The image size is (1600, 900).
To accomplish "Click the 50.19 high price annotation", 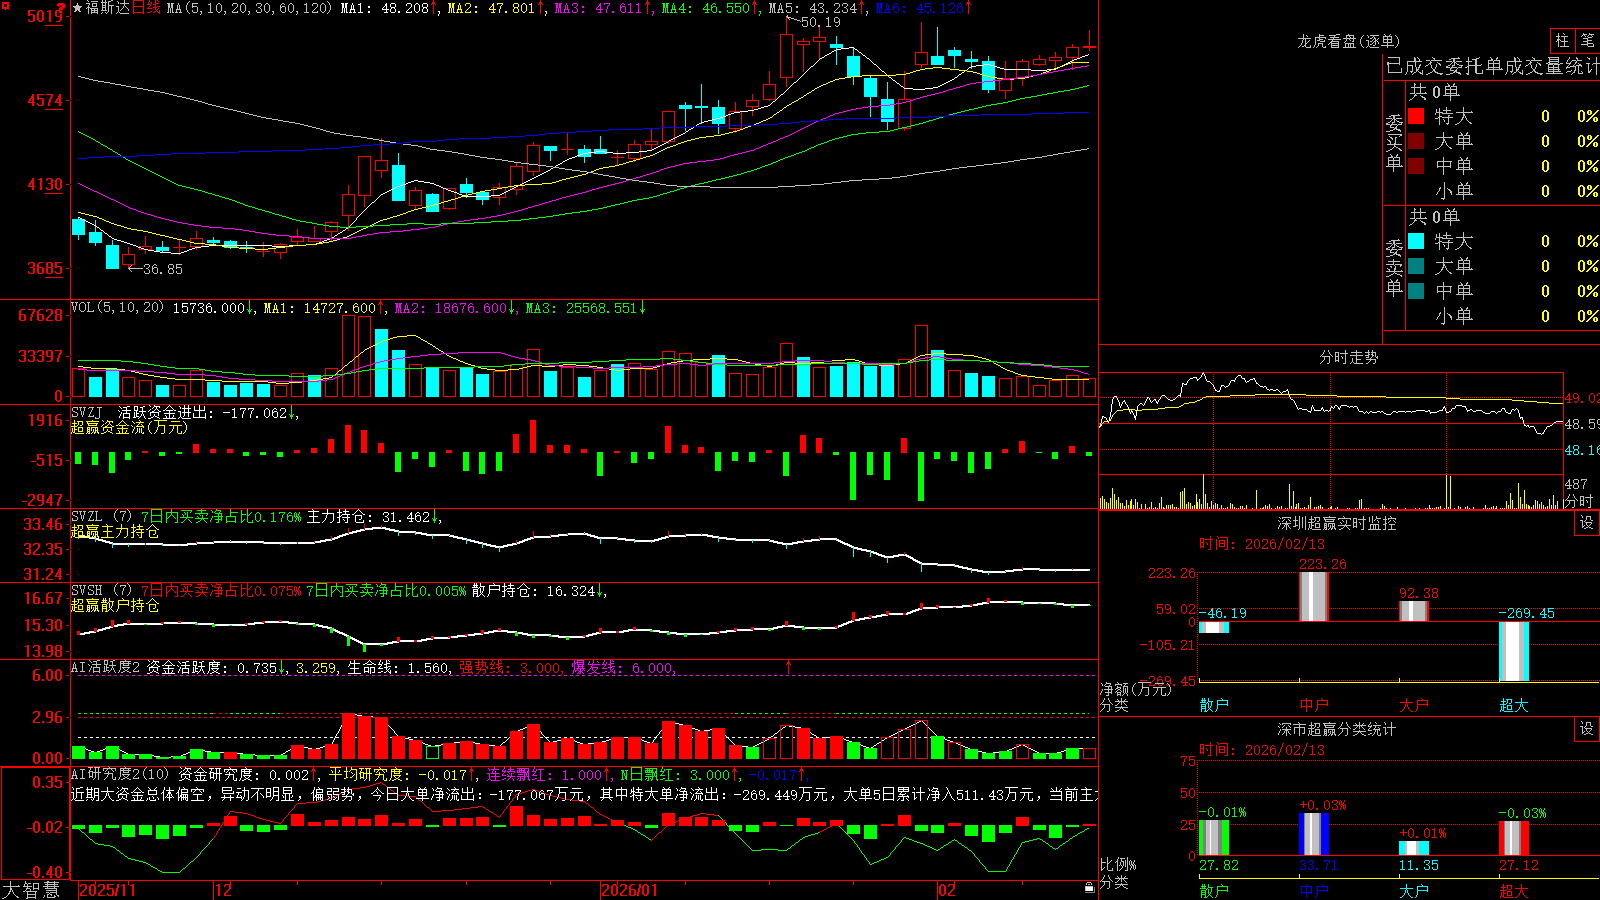I will (x=820, y=22).
